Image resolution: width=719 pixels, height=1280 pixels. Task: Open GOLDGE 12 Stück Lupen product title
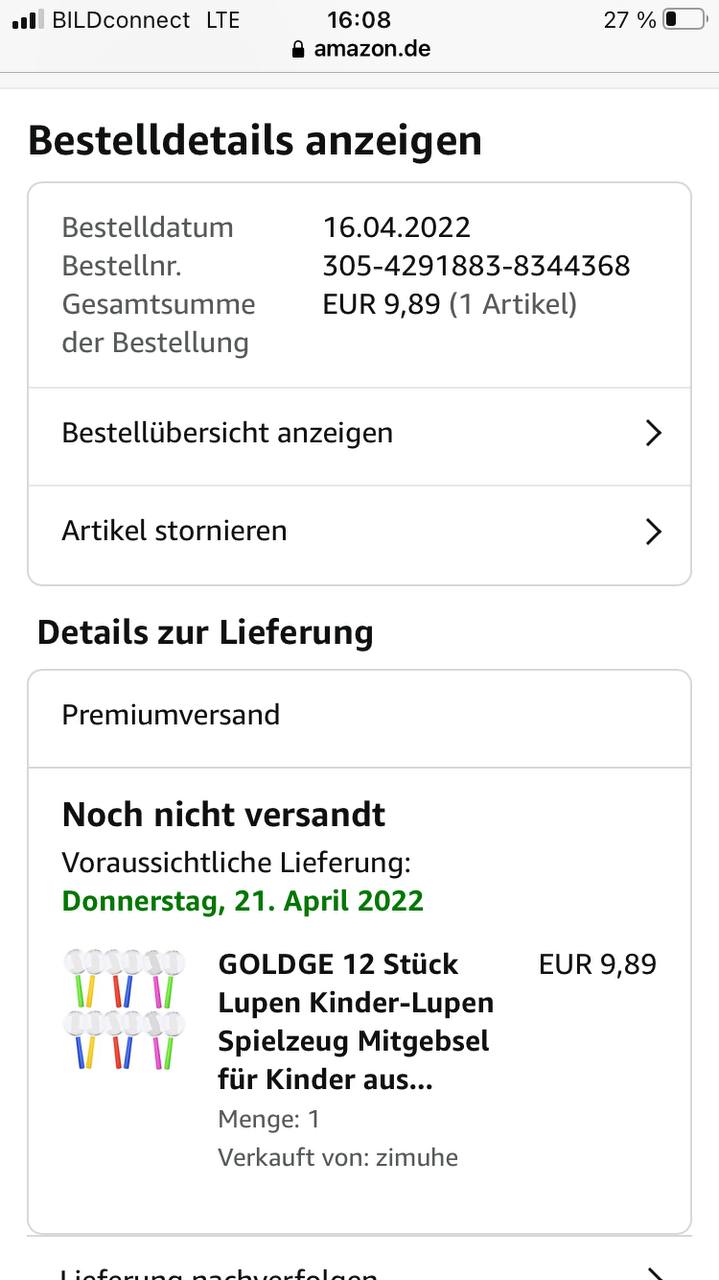tap(355, 1021)
